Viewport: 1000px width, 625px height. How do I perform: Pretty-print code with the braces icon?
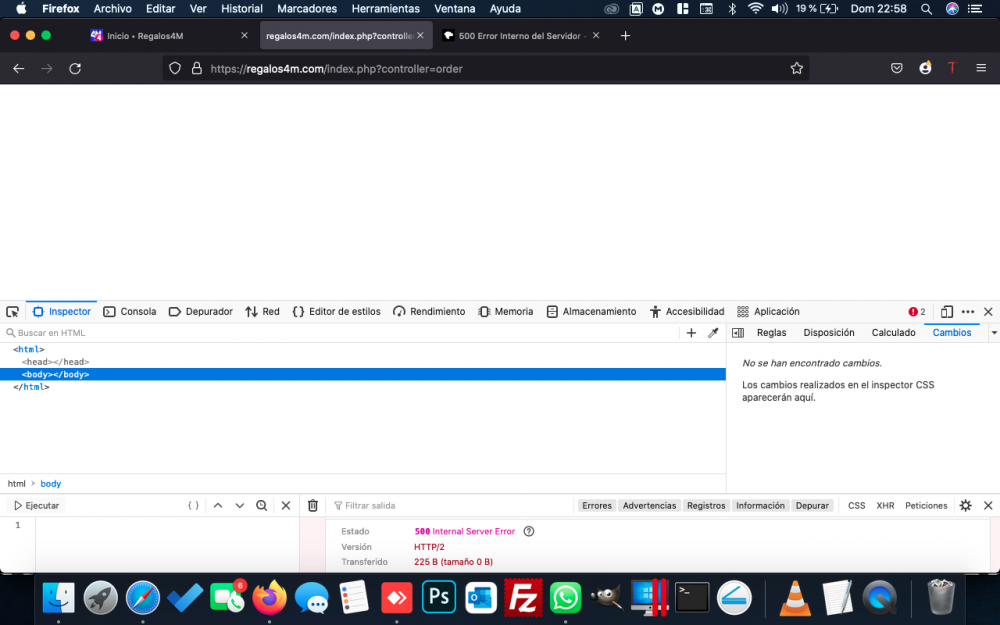tap(192, 505)
